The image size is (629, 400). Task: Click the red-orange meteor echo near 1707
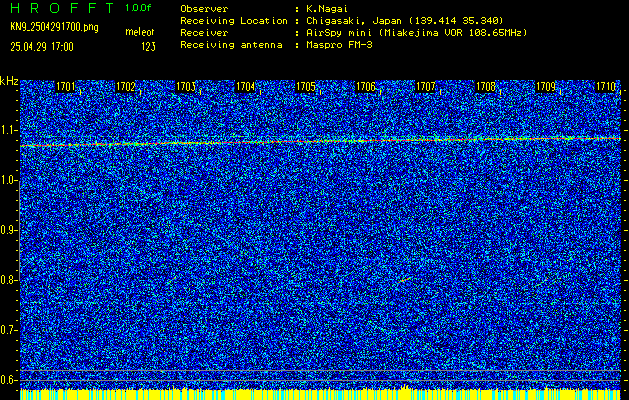[x=404, y=280]
